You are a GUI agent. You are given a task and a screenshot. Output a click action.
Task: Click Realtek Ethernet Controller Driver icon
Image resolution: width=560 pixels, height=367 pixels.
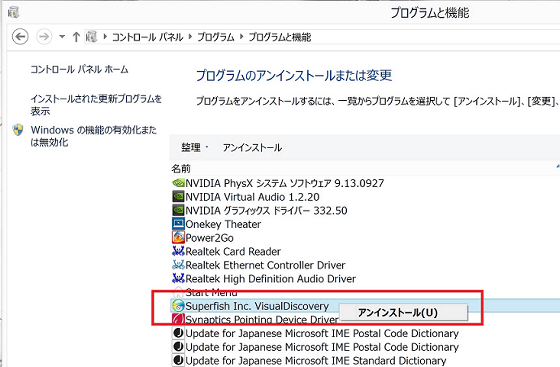(x=178, y=265)
